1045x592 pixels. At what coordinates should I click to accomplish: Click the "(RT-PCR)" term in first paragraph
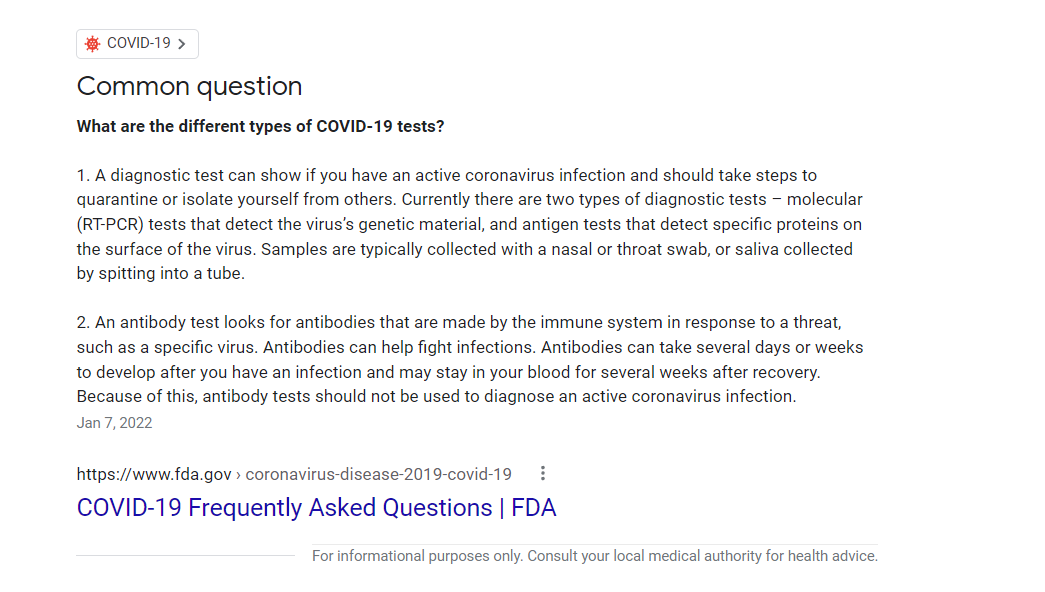pos(110,225)
